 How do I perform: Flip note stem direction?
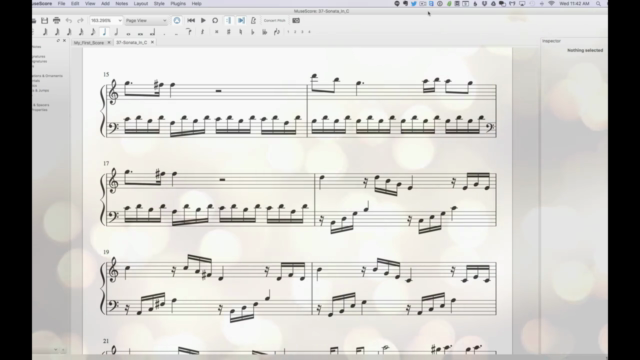(277, 32)
